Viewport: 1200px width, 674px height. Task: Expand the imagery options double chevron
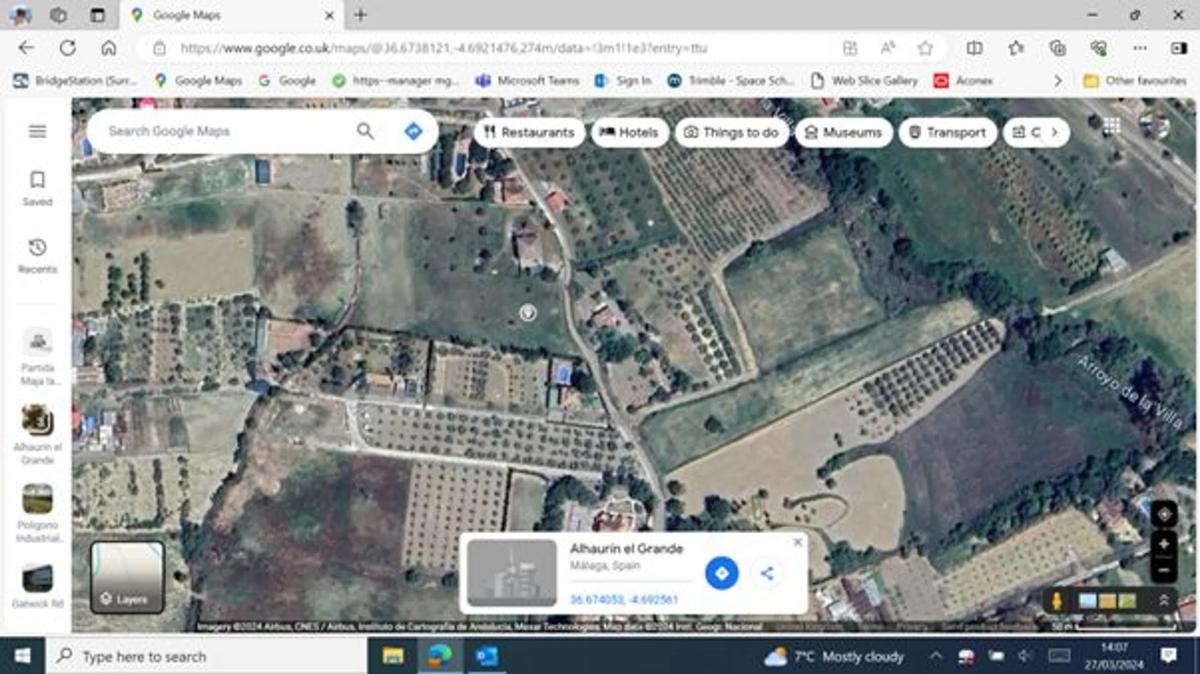tap(1163, 600)
